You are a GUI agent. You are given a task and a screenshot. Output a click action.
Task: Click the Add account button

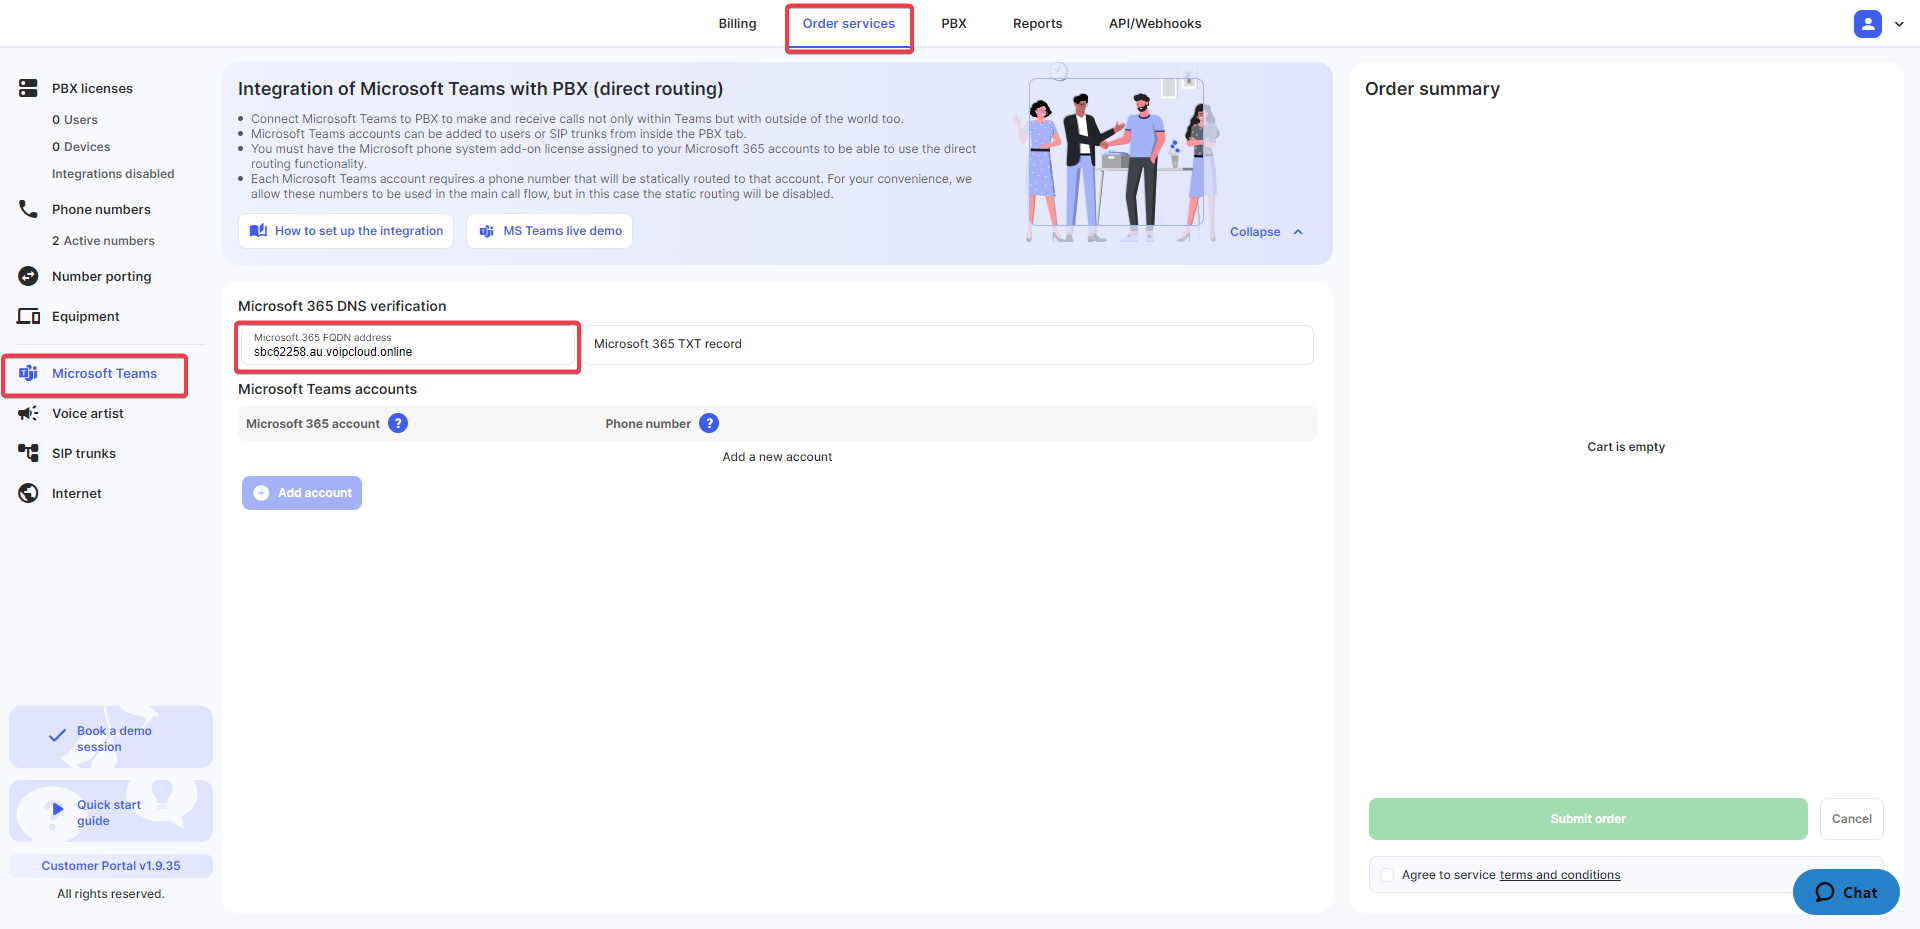click(x=302, y=493)
